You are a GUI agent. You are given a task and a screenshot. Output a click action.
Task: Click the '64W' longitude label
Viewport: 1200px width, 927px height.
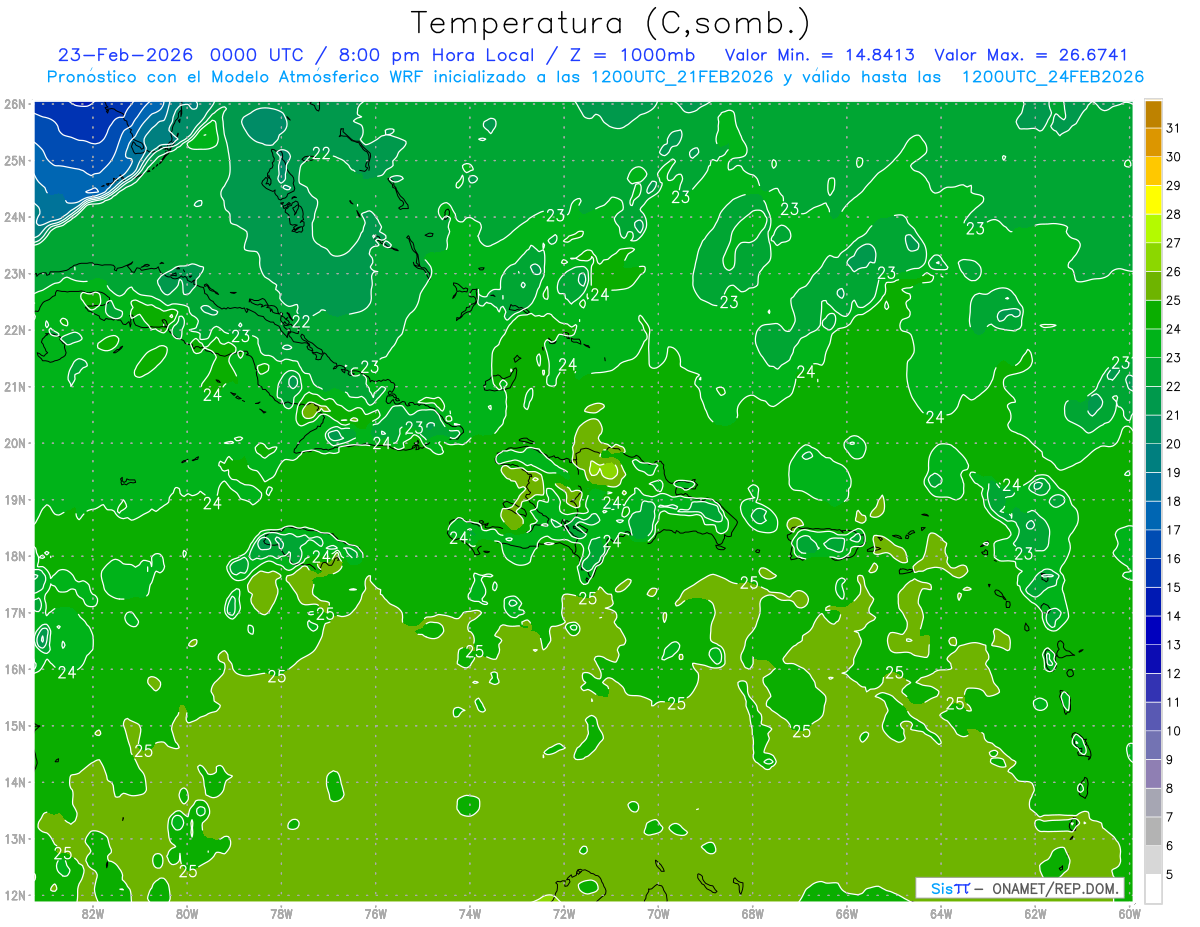[941, 913]
